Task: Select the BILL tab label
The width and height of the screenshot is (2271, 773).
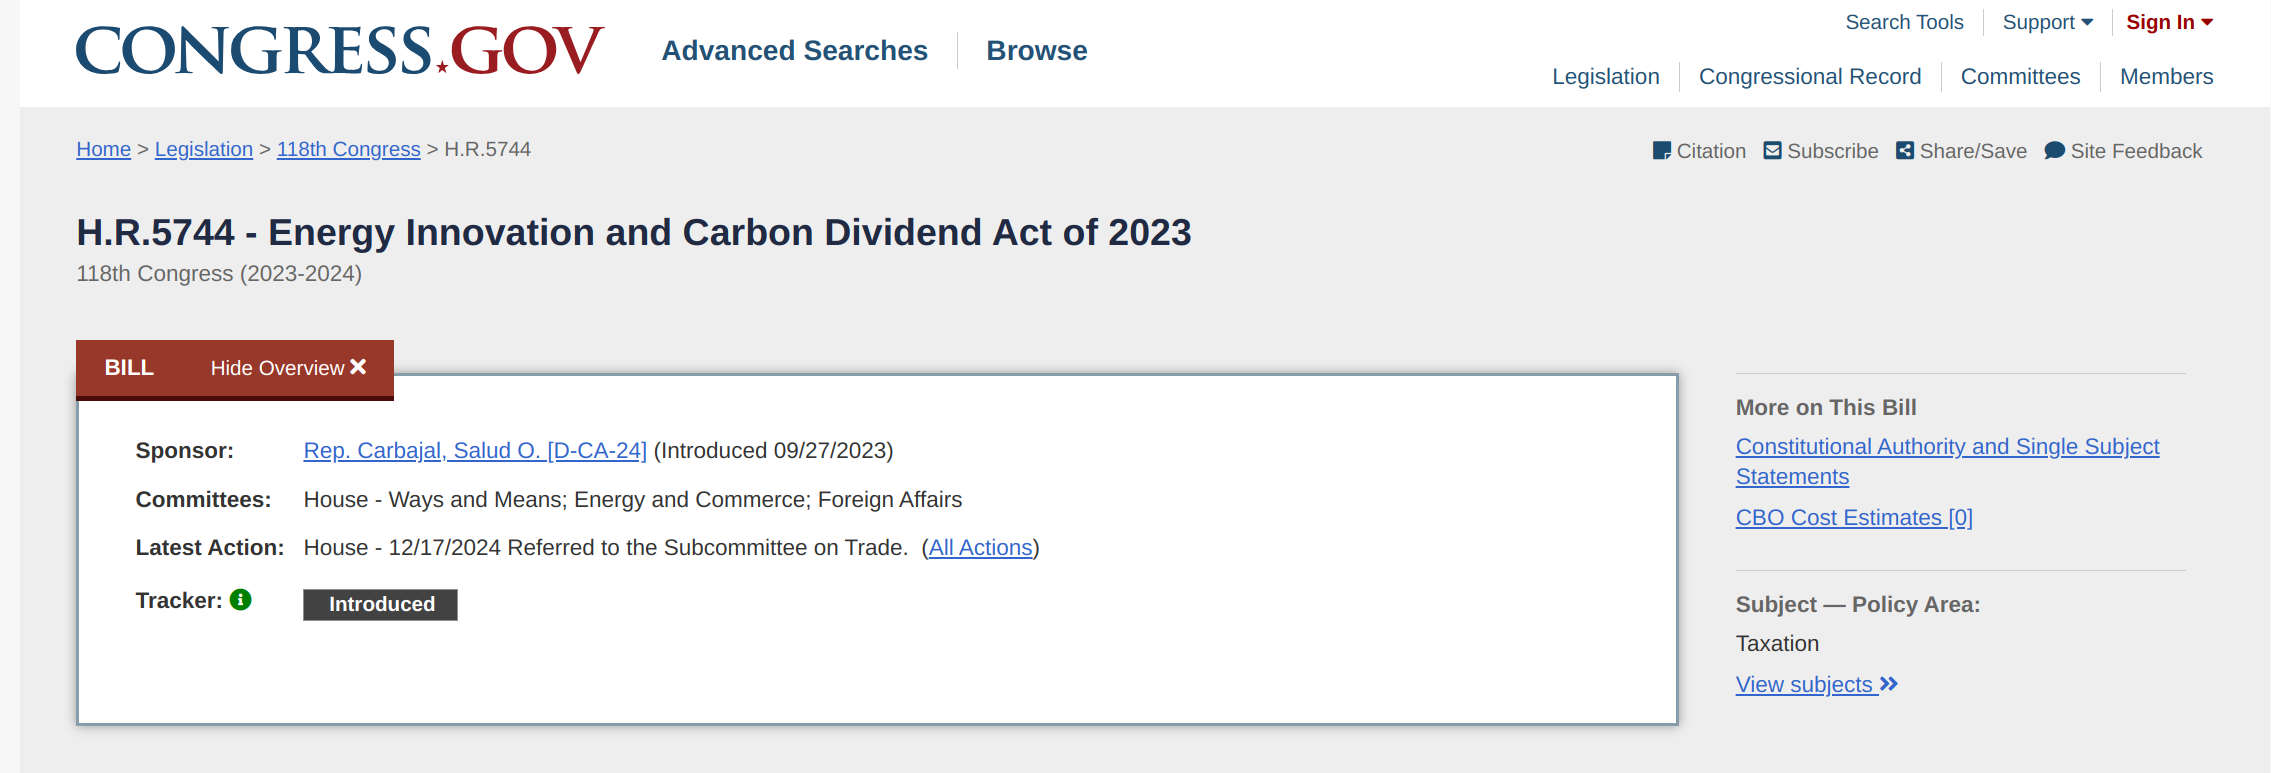Action: click(x=129, y=368)
